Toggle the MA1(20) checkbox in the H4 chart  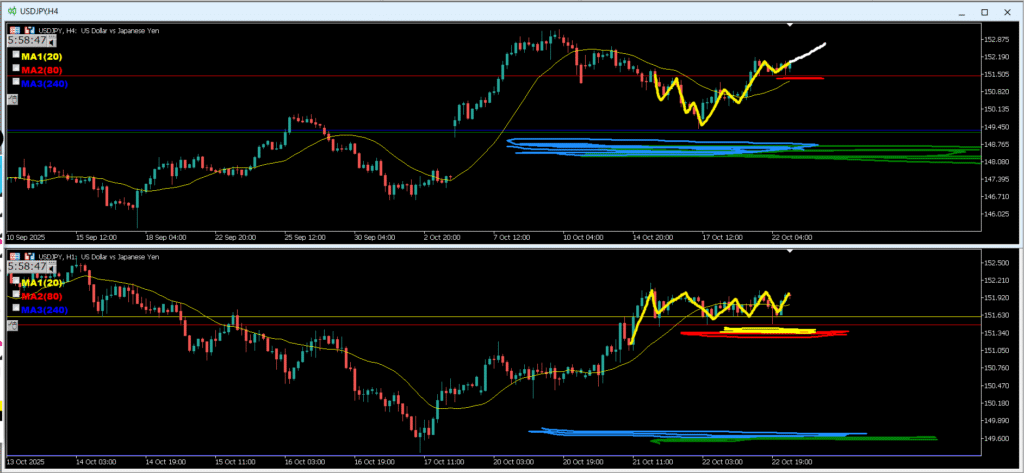tap(17, 56)
